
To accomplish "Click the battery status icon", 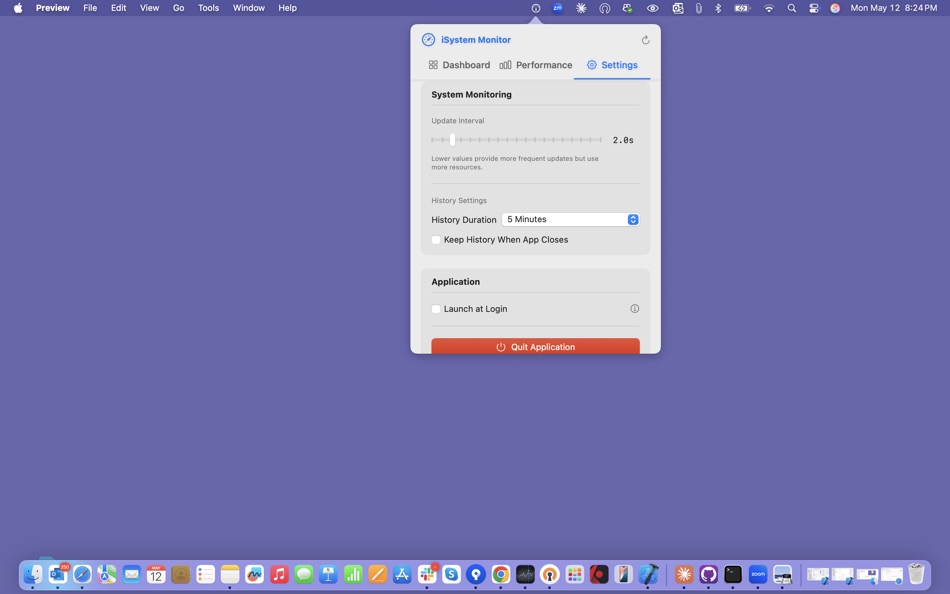I will click(x=741, y=8).
